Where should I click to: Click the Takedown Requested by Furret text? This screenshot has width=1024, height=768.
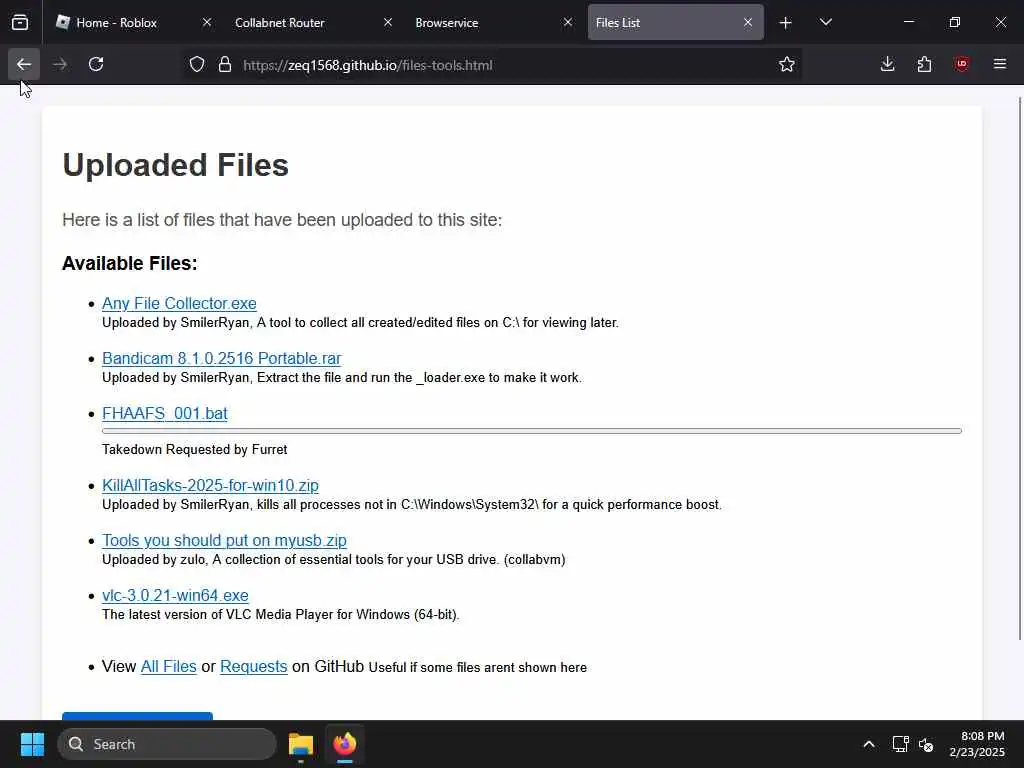[195, 449]
